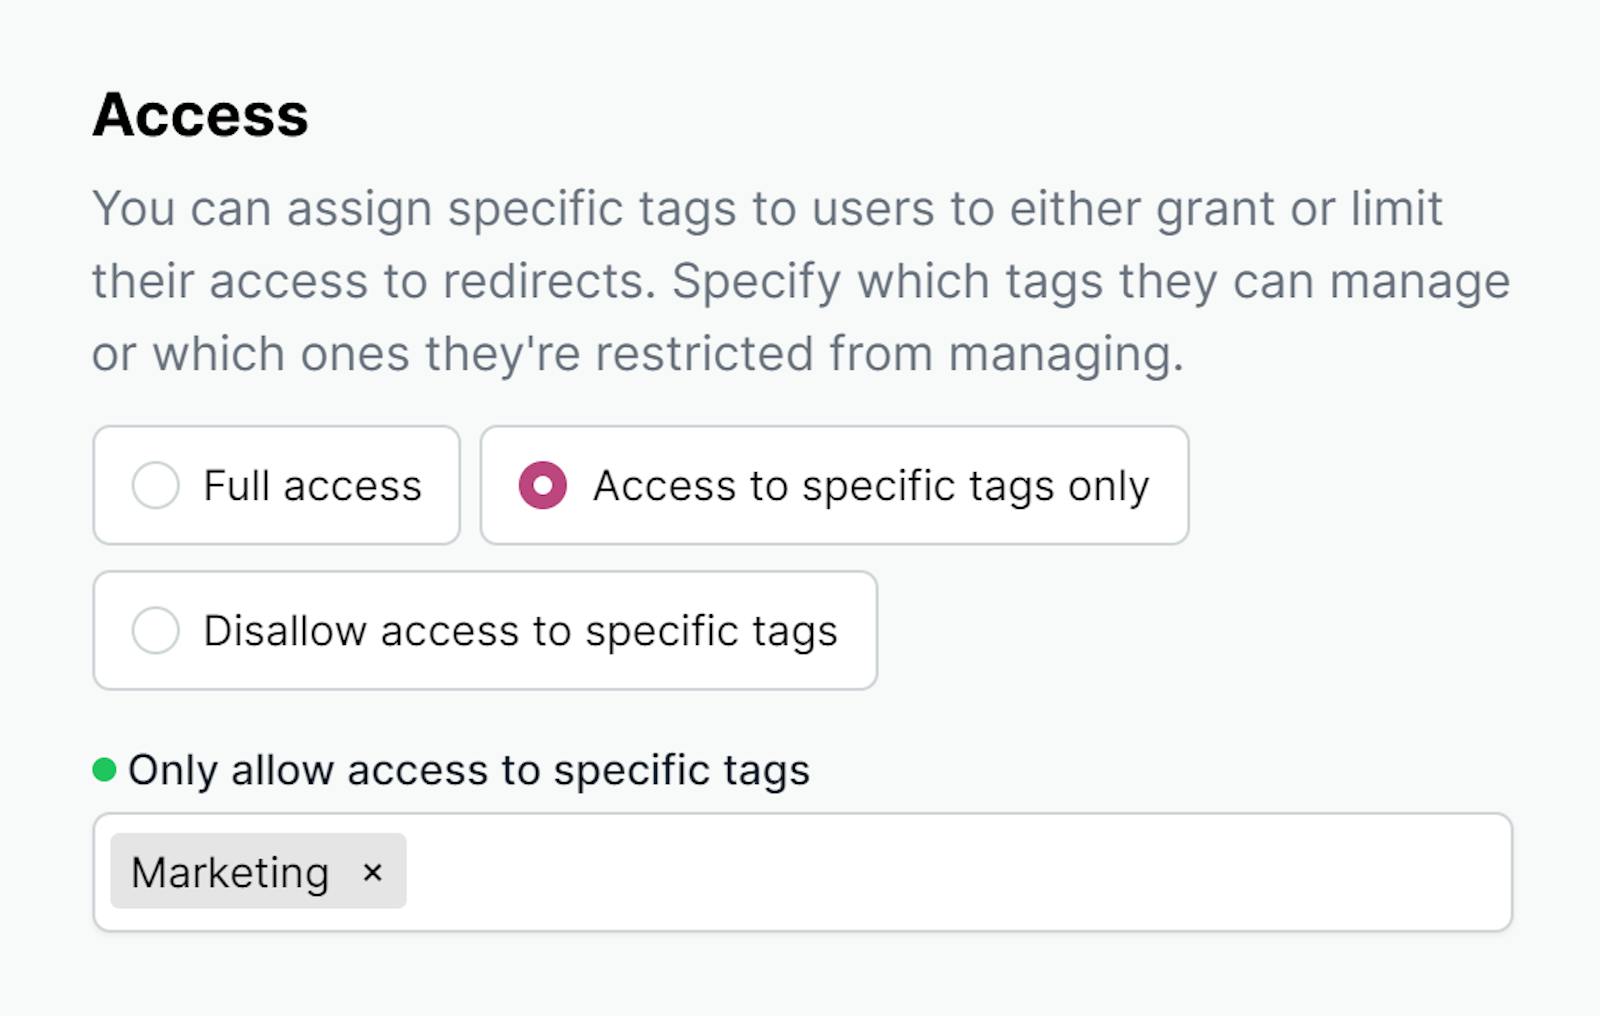The image size is (1600, 1016).
Task: Click the green dot beside the tags label
Action: click(104, 770)
